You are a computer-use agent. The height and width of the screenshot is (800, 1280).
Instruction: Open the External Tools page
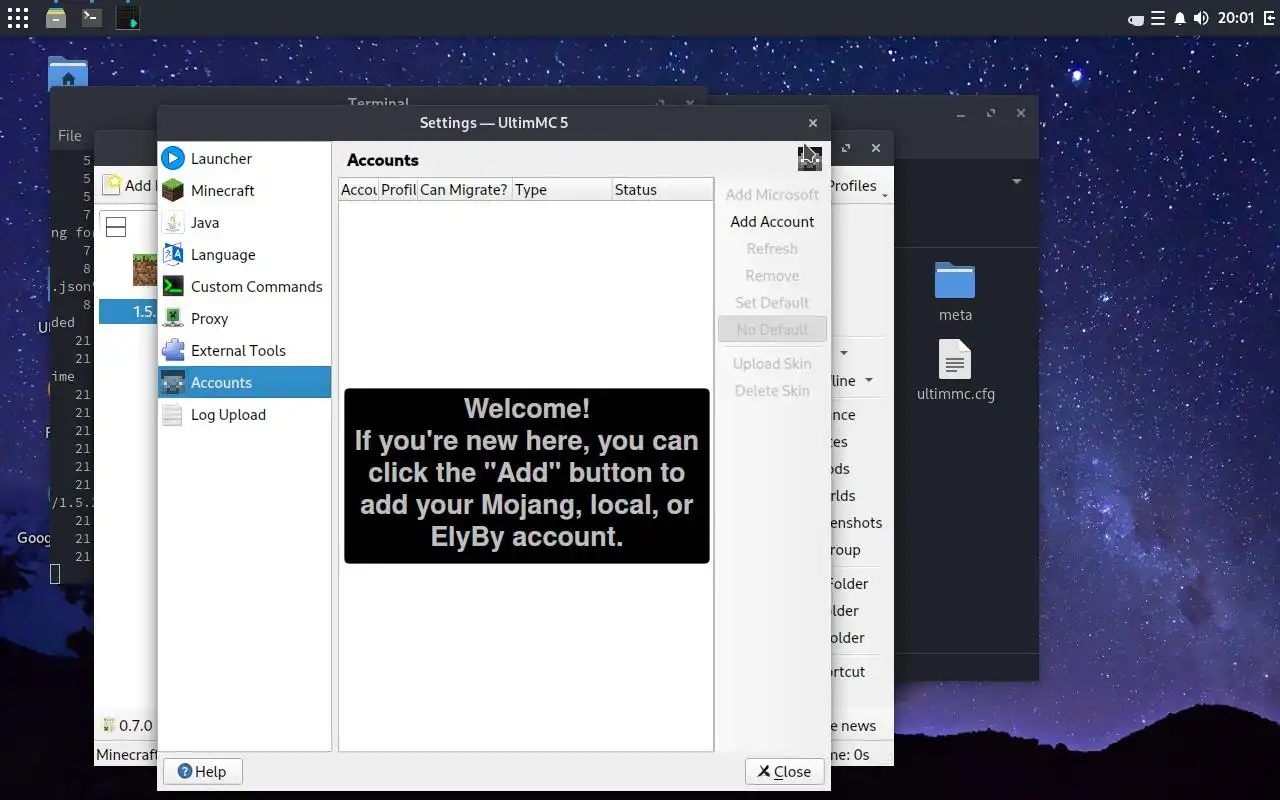pyautogui.click(x=244, y=350)
